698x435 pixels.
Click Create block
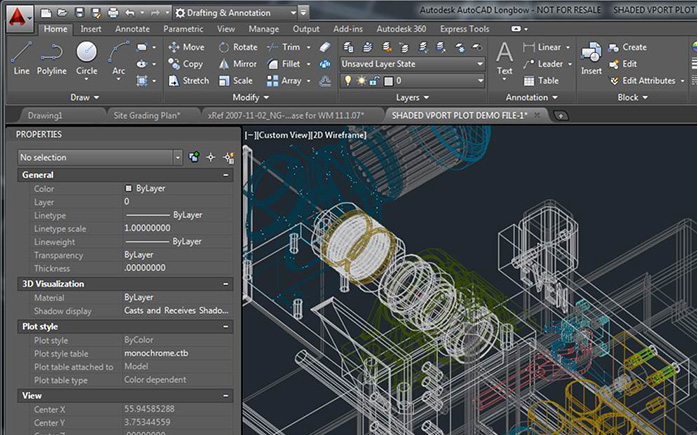tap(627, 47)
